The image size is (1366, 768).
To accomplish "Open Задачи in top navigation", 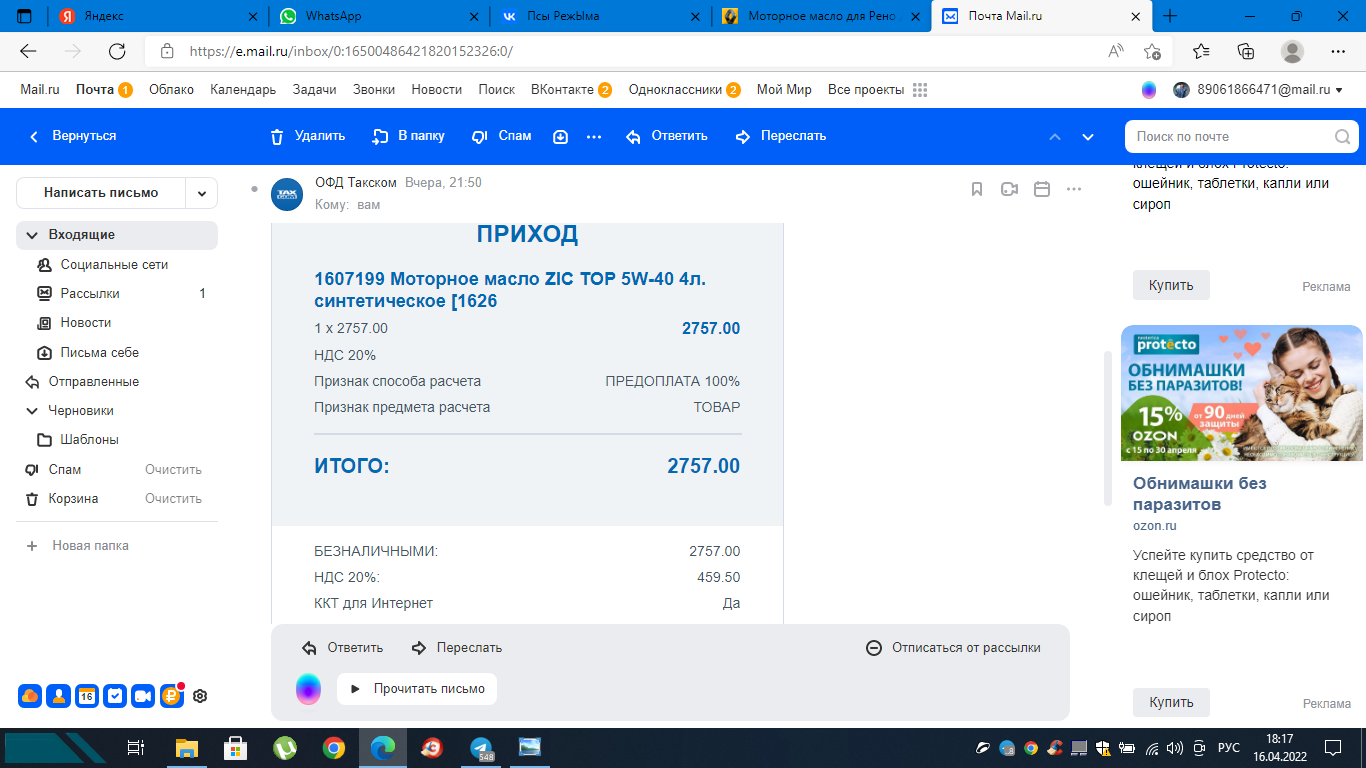I will click(314, 90).
